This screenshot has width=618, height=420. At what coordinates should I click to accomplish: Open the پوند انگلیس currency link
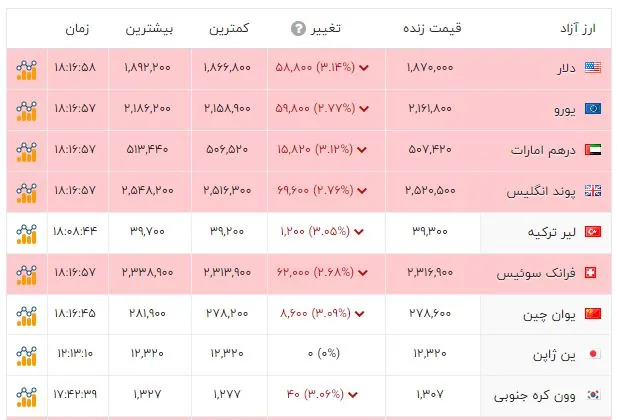(541, 192)
